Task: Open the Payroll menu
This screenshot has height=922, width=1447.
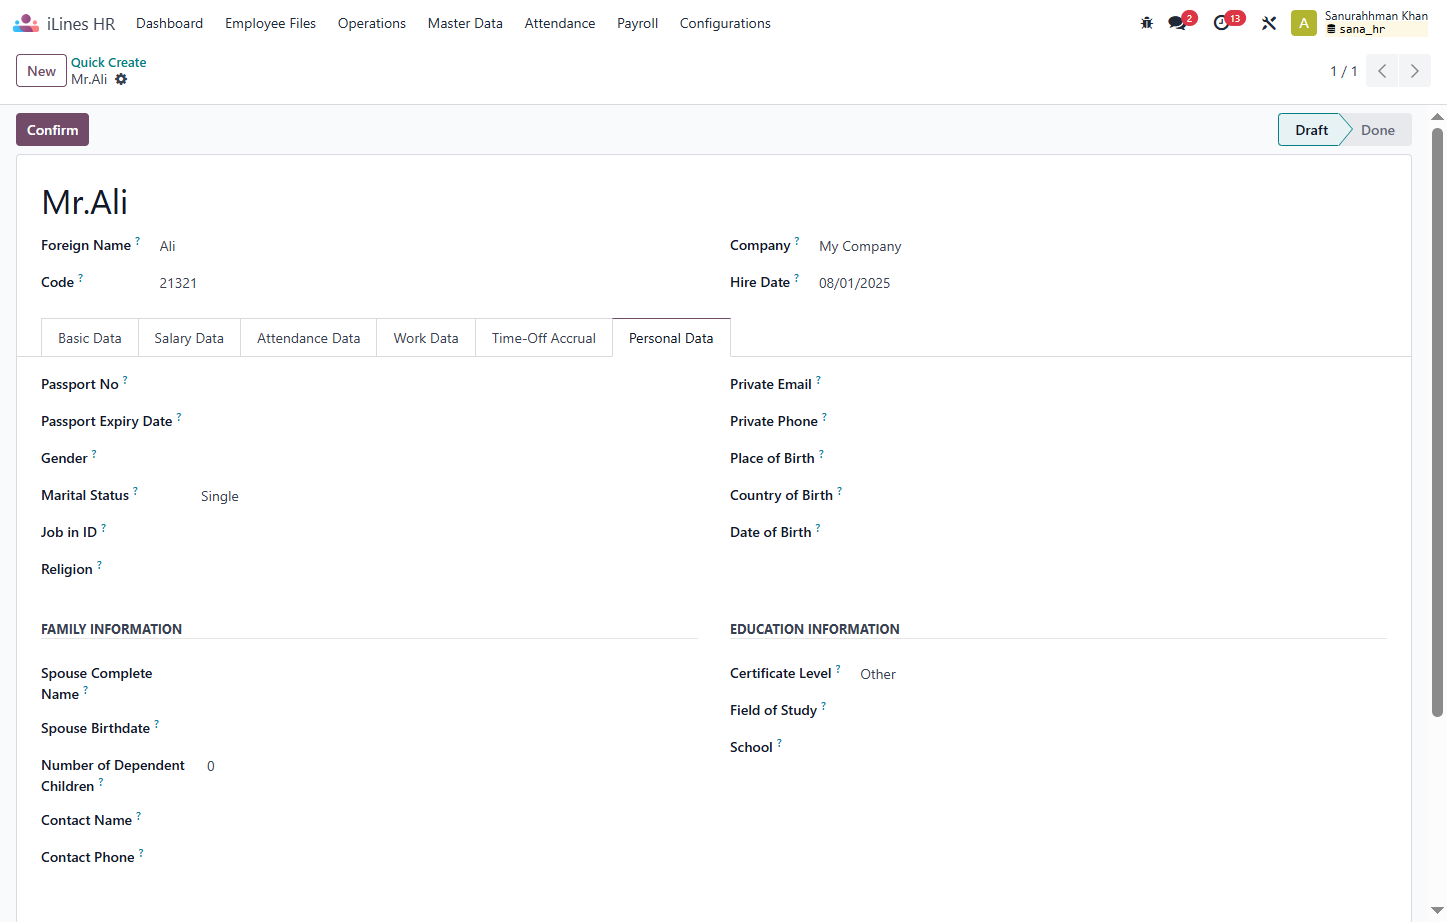Action: pos(637,23)
